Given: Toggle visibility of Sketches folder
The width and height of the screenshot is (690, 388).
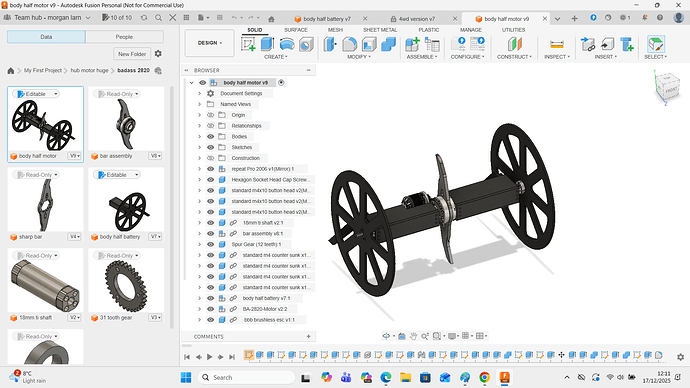Looking at the screenshot, I should tap(211, 147).
